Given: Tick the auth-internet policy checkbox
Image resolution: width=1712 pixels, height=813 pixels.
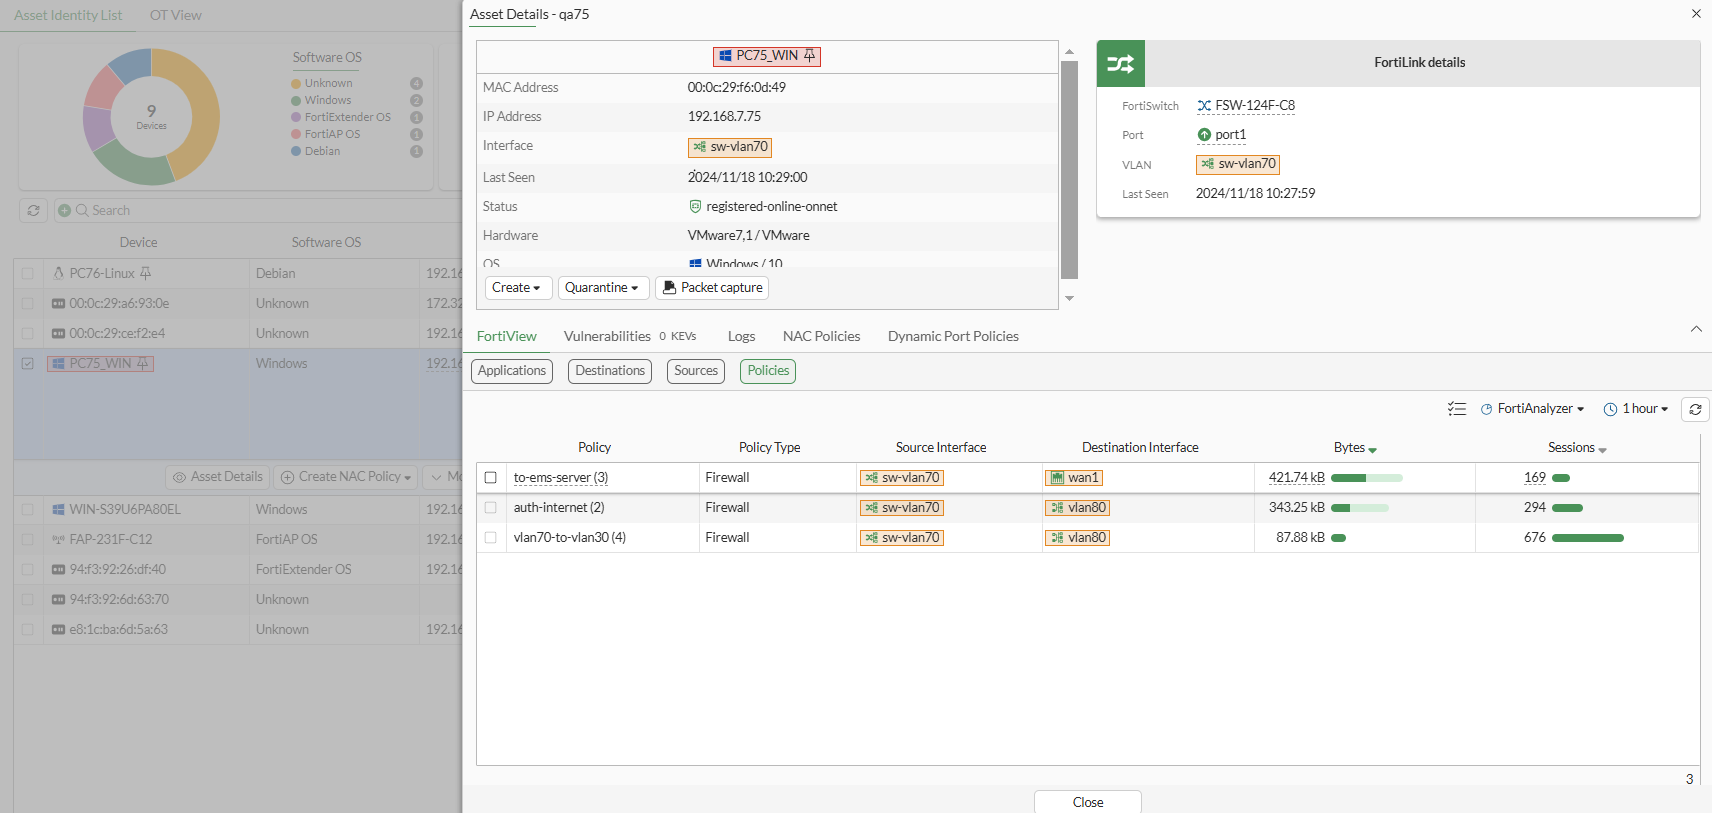Looking at the screenshot, I should click(x=491, y=508).
